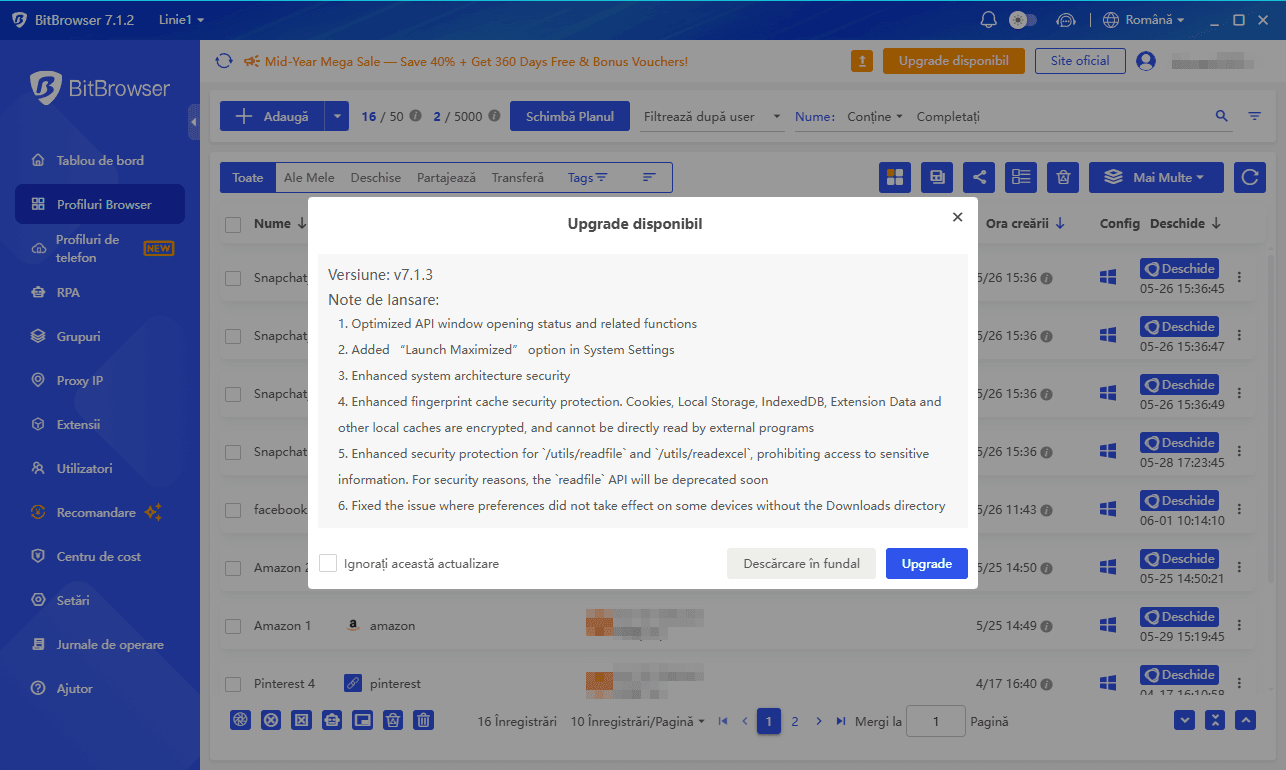Click the window arrangement icon in bottom toolbar
This screenshot has width=1286, height=770.
363,720
